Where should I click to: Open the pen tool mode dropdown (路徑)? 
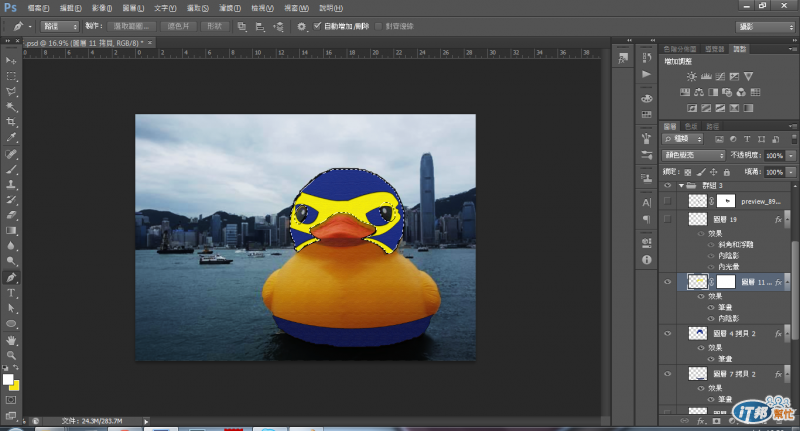tap(60, 27)
